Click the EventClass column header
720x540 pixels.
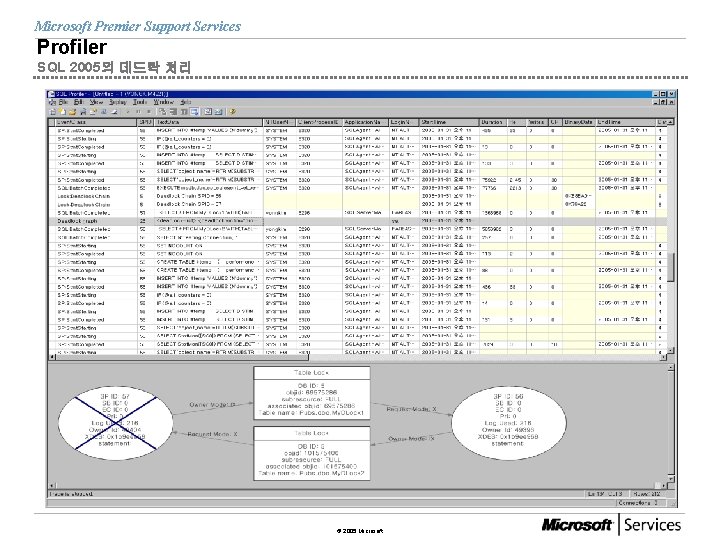pyautogui.click(x=96, y=122)
